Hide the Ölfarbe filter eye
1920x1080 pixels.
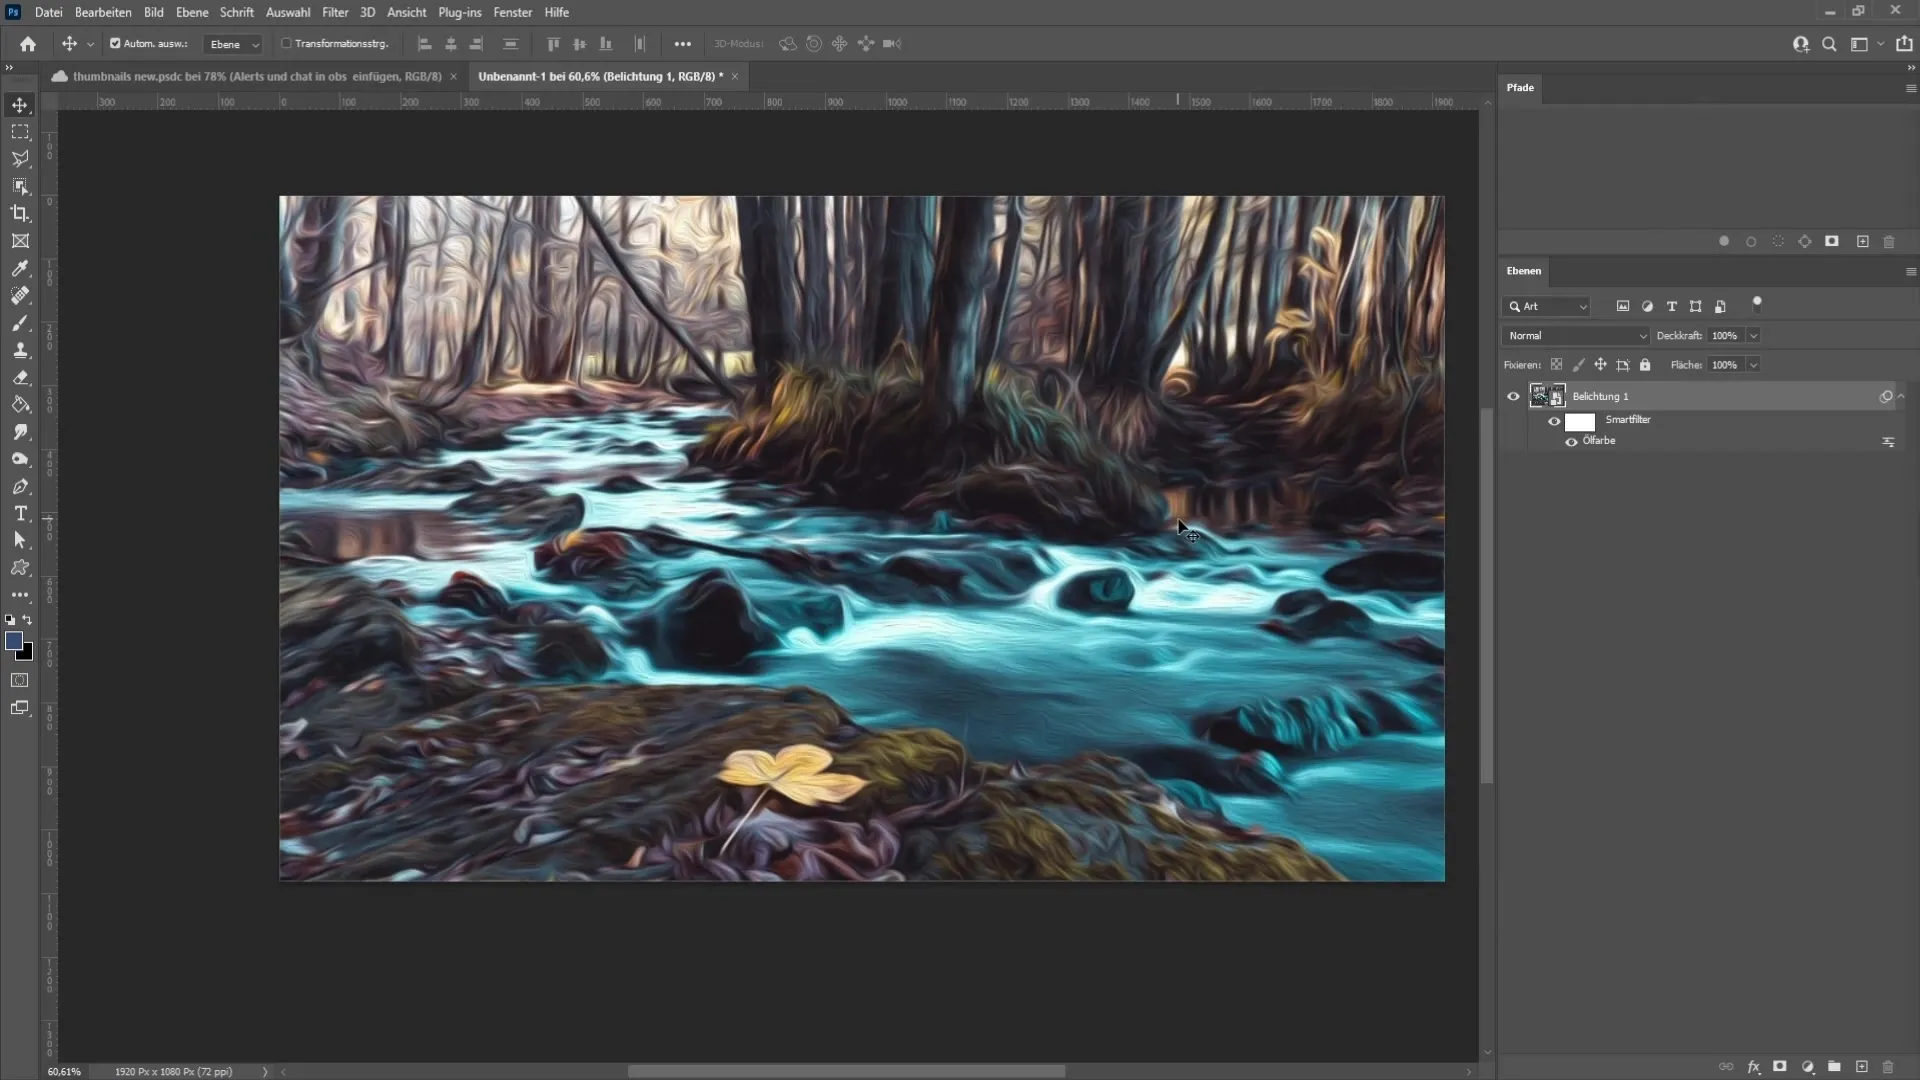pos(1571,442)
